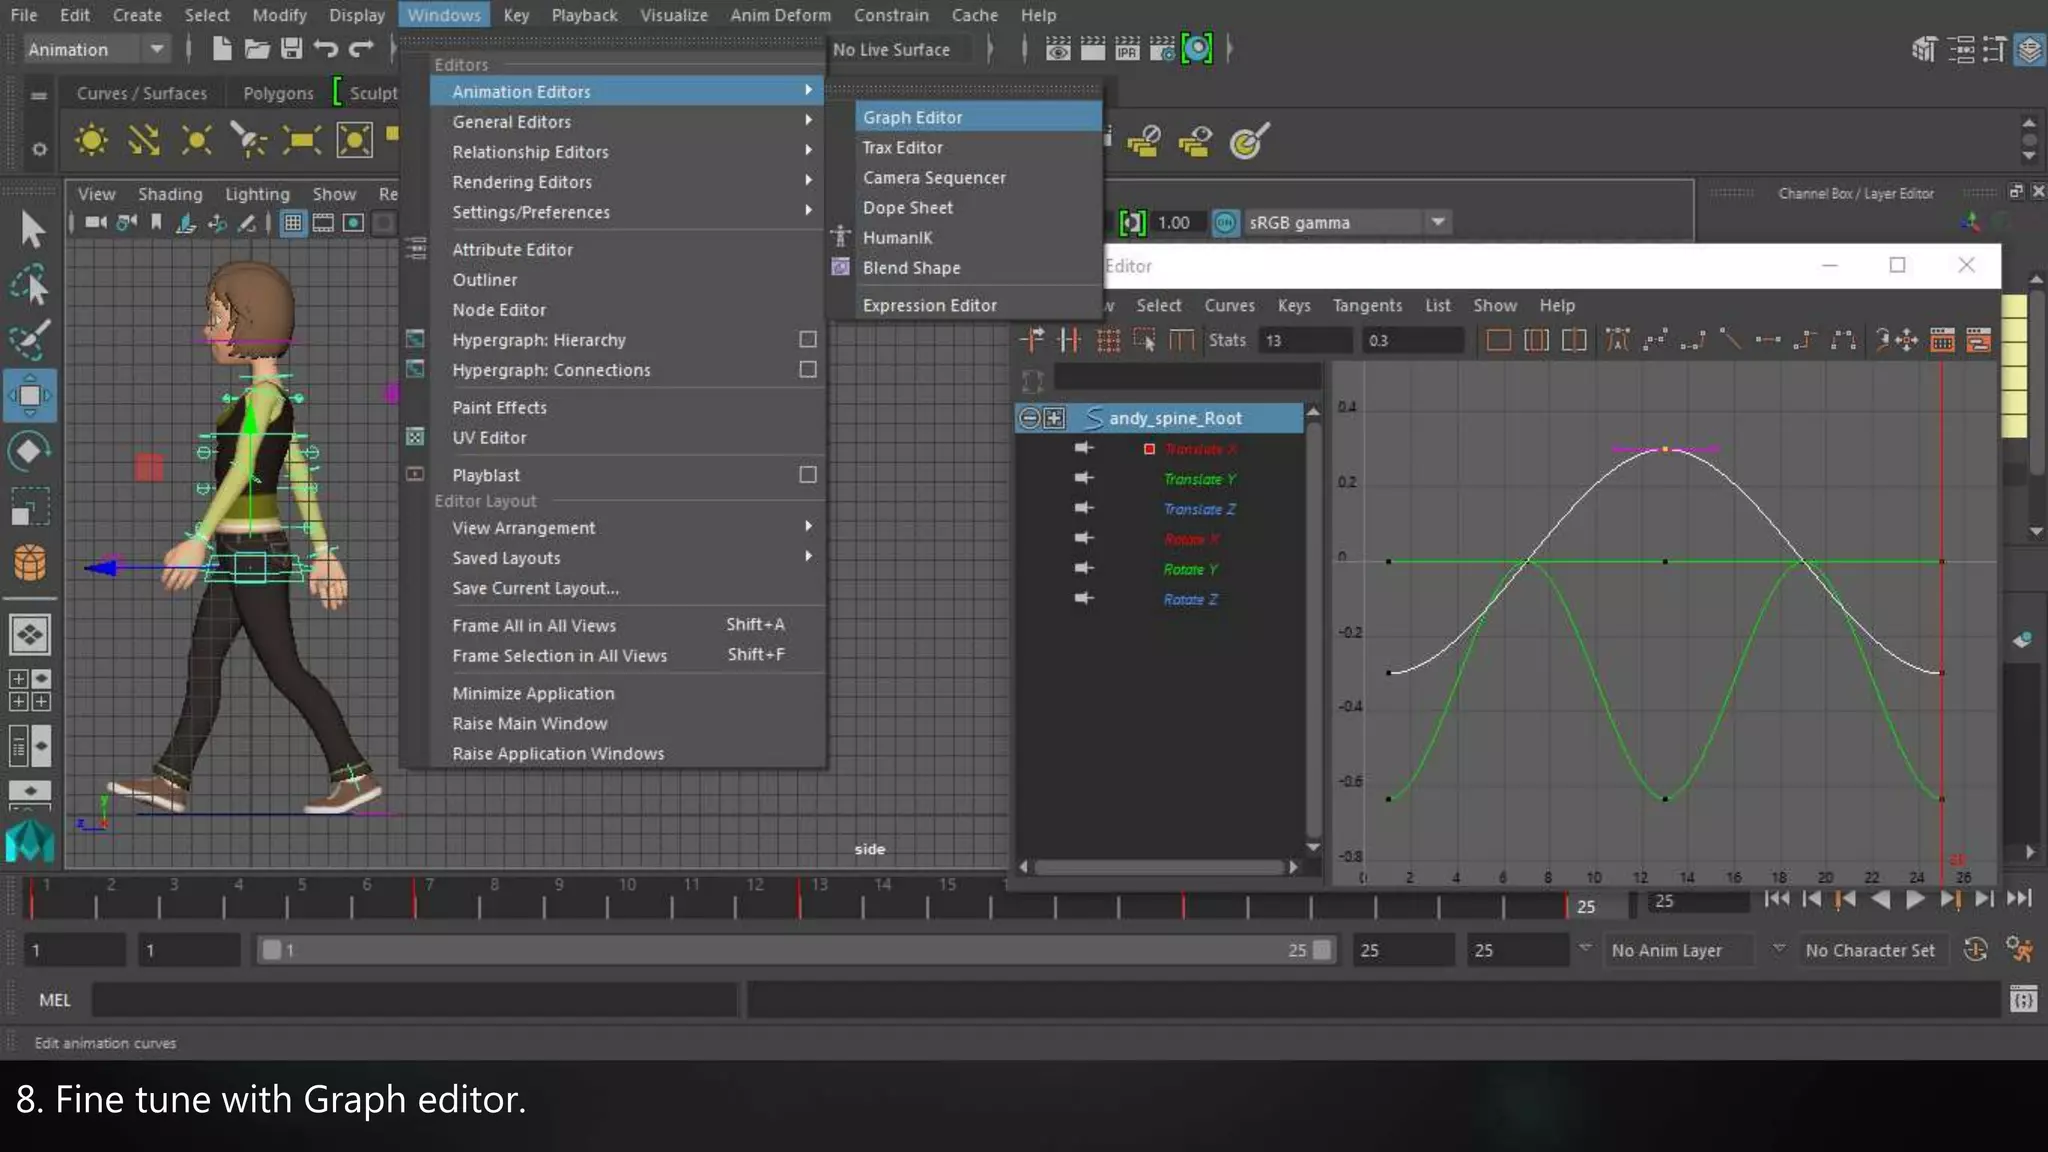Image resolution: width=2048 pixels, height=1152 pixels.
Task: Open Dope Sheet menu entry
Action: [x=907, y=208]
